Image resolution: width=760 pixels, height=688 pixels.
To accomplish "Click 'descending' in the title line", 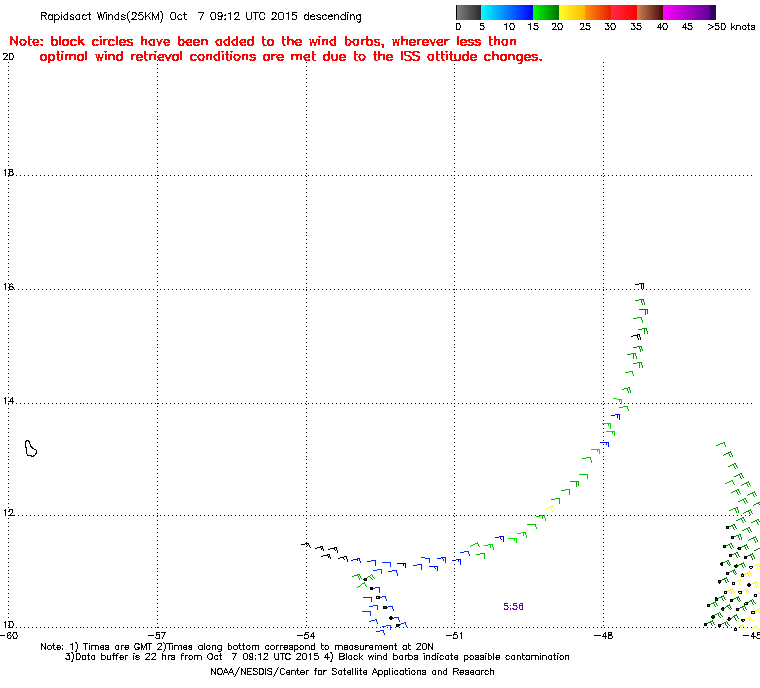I will point(332,16).
